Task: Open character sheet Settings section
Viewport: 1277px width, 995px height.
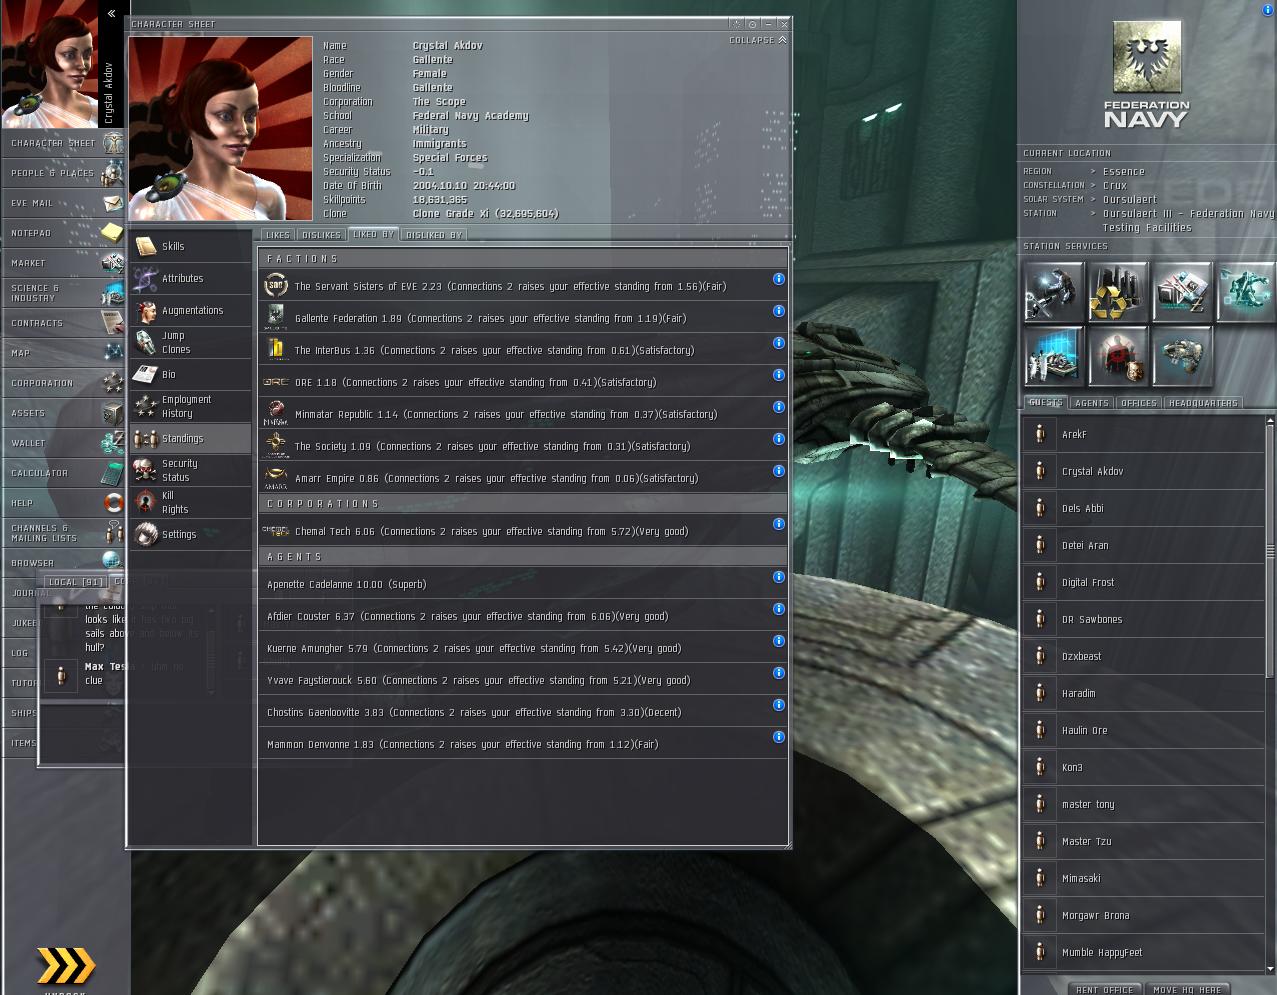Action: click(x=190, y=534)
